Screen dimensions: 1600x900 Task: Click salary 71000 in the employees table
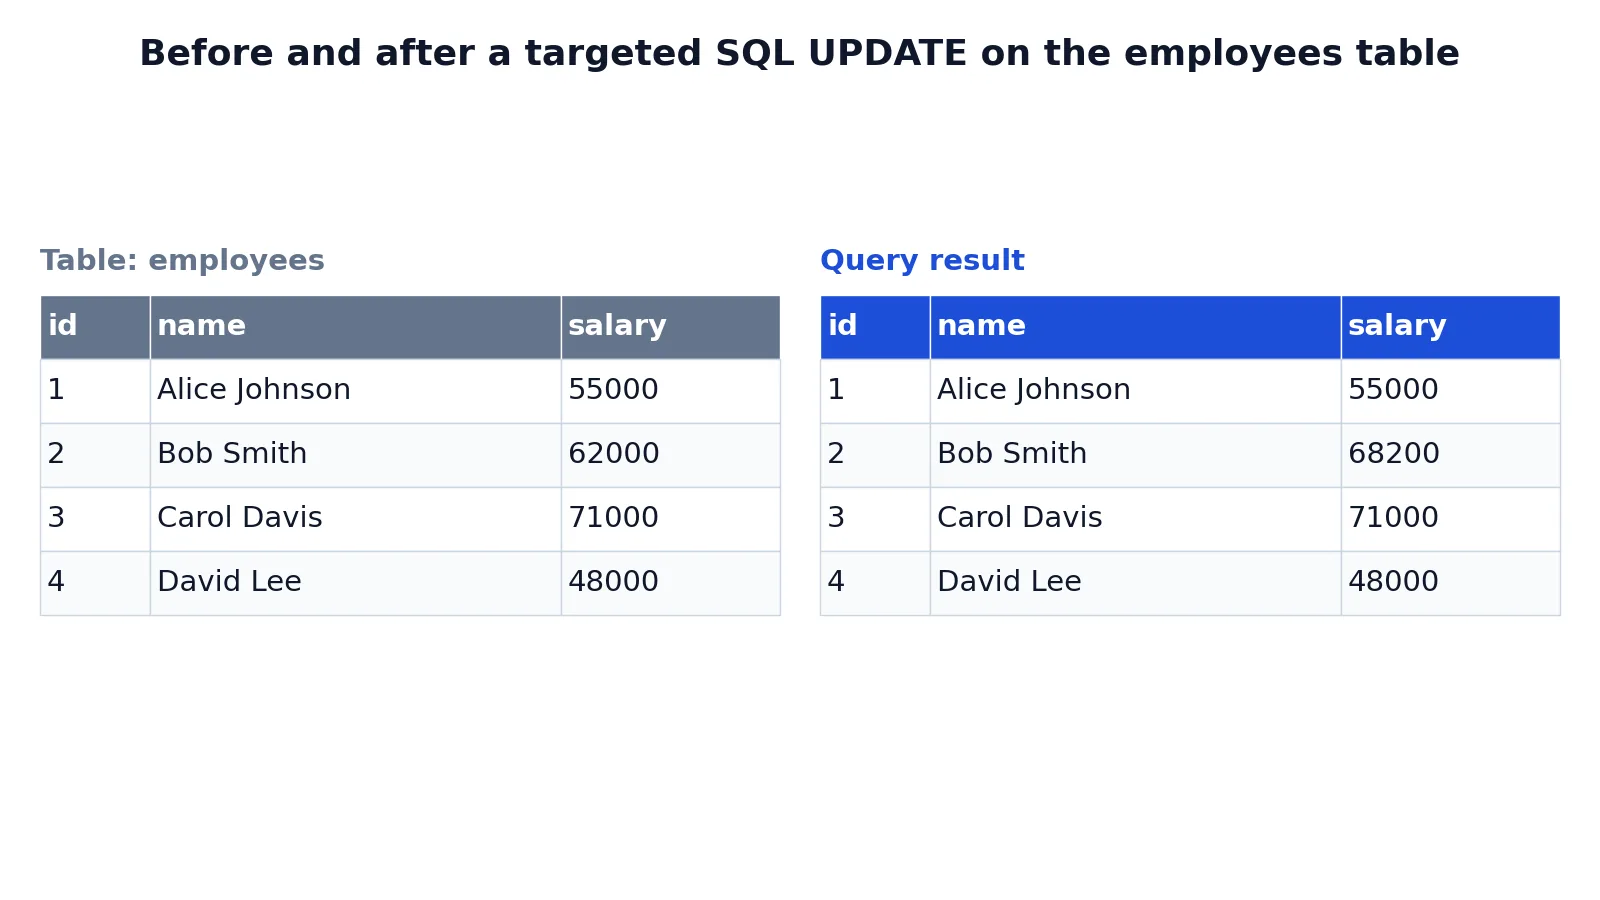(670, 519)
